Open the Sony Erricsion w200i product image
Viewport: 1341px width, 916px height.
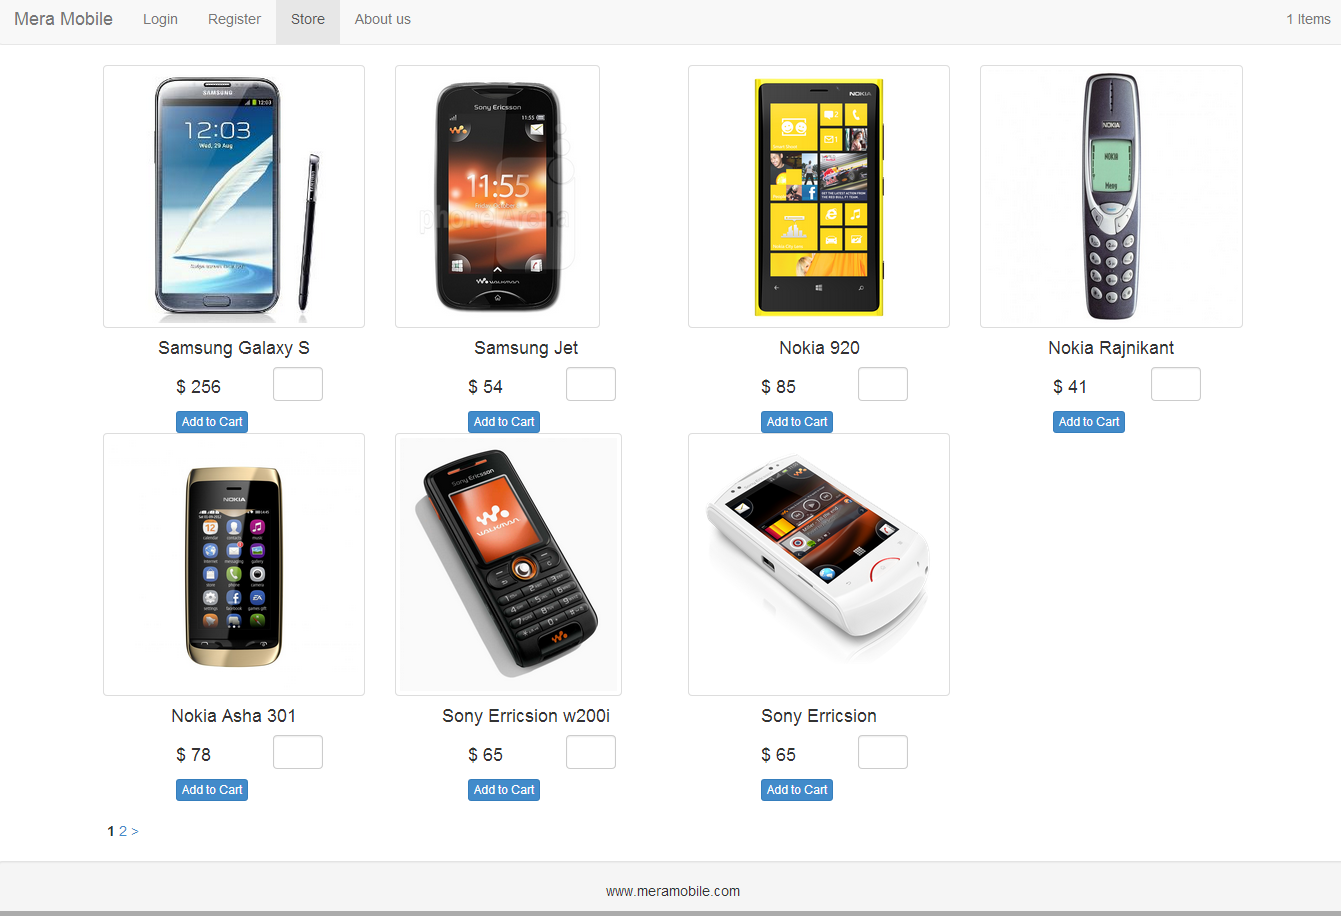(x=508, y=564)
